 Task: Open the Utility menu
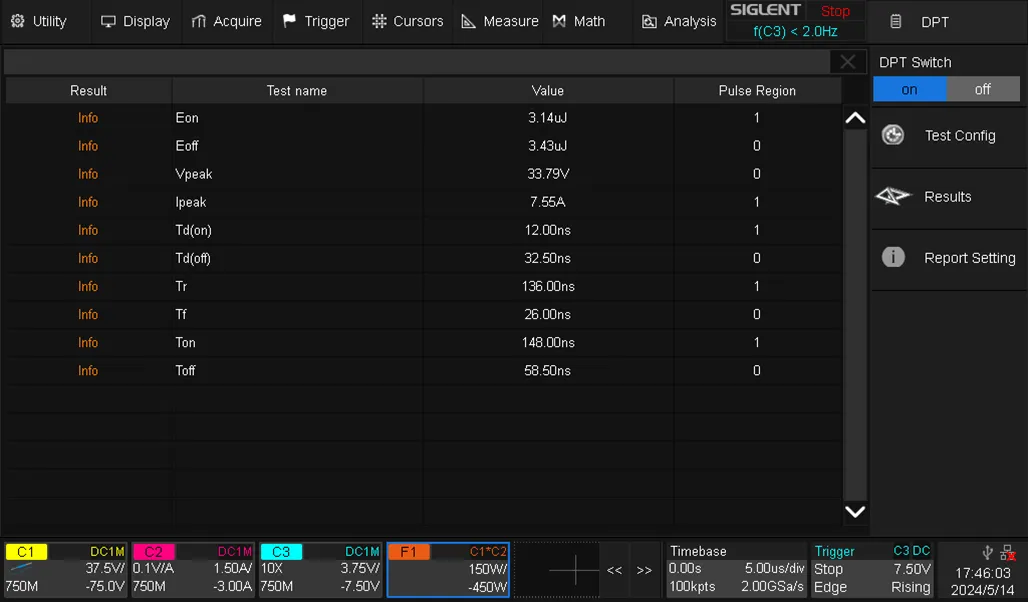pyautogui.click(x=39, y=21)
